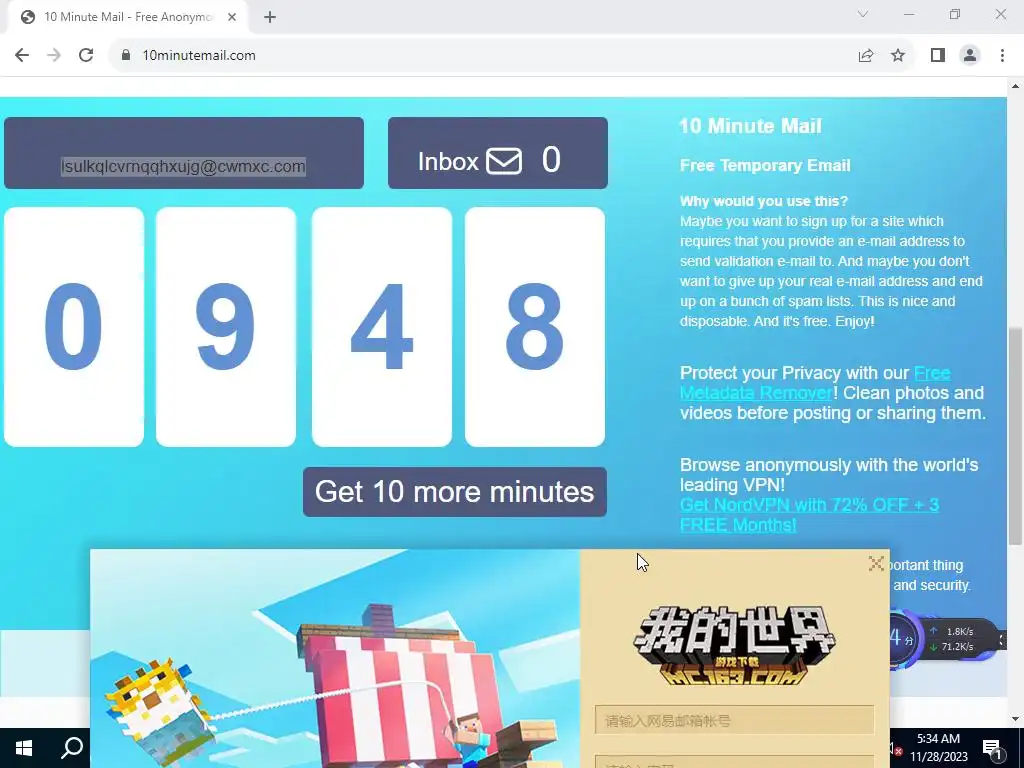Open the Windows Start menu

pyautogui.click(x=24, y=748)
